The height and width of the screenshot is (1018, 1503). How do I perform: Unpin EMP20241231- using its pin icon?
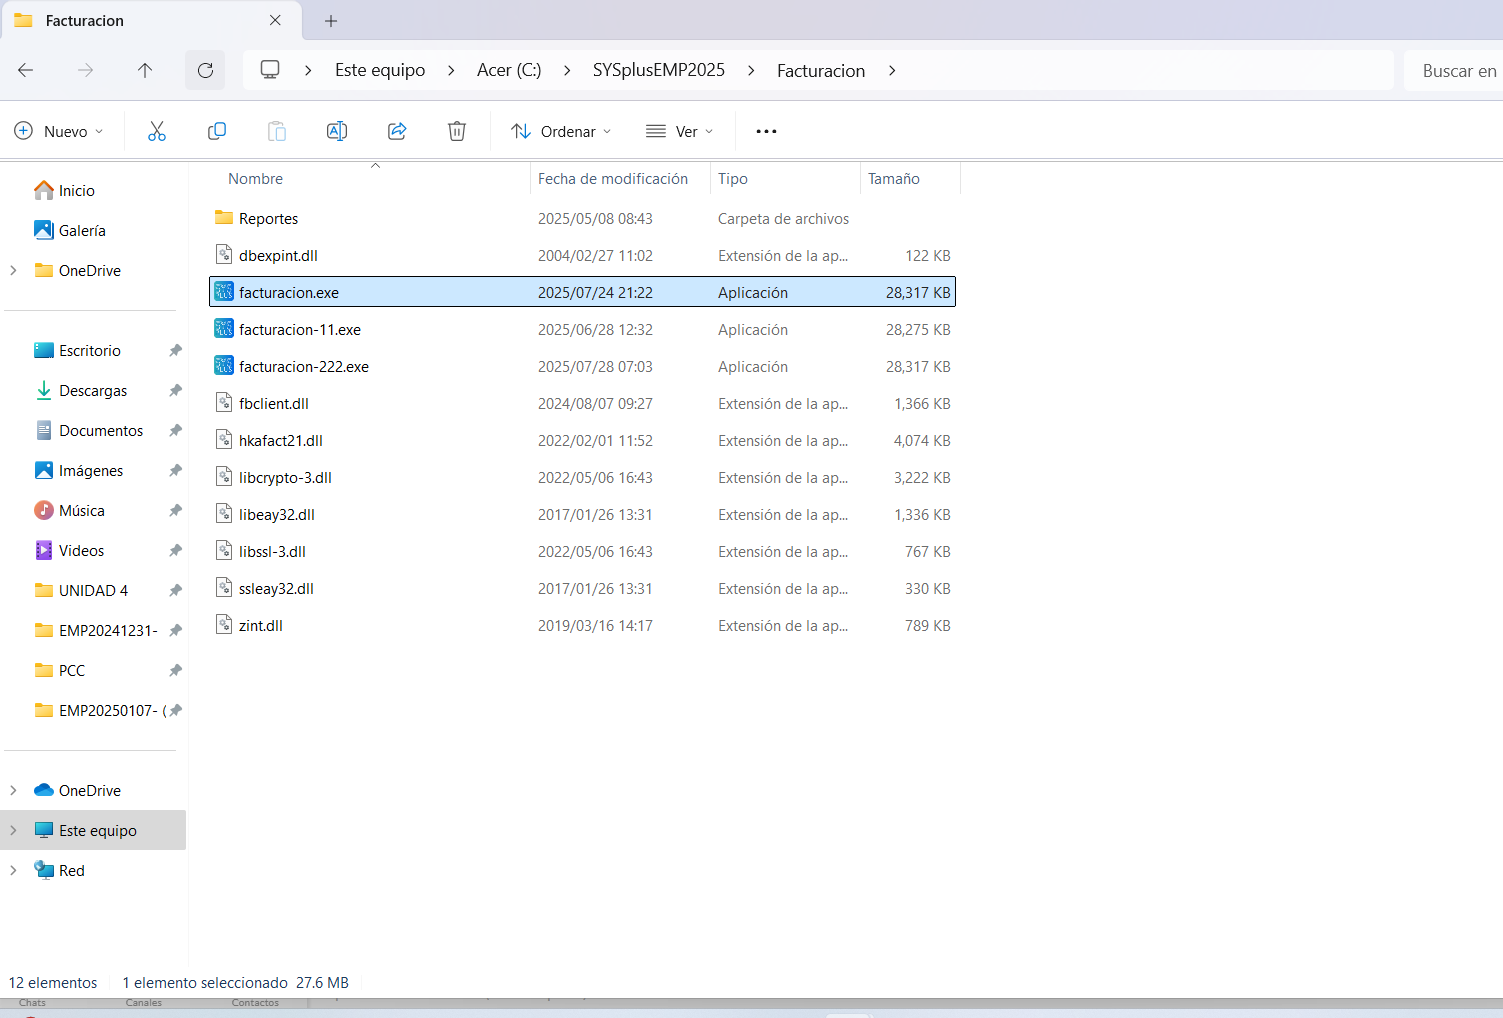tap(175, 630)
